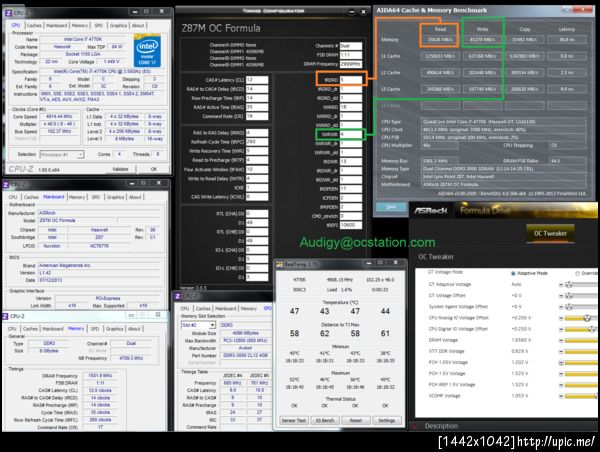600x452 pixels.
Task: Open Settings in RealTemp
Action: [x=386, y=420]
